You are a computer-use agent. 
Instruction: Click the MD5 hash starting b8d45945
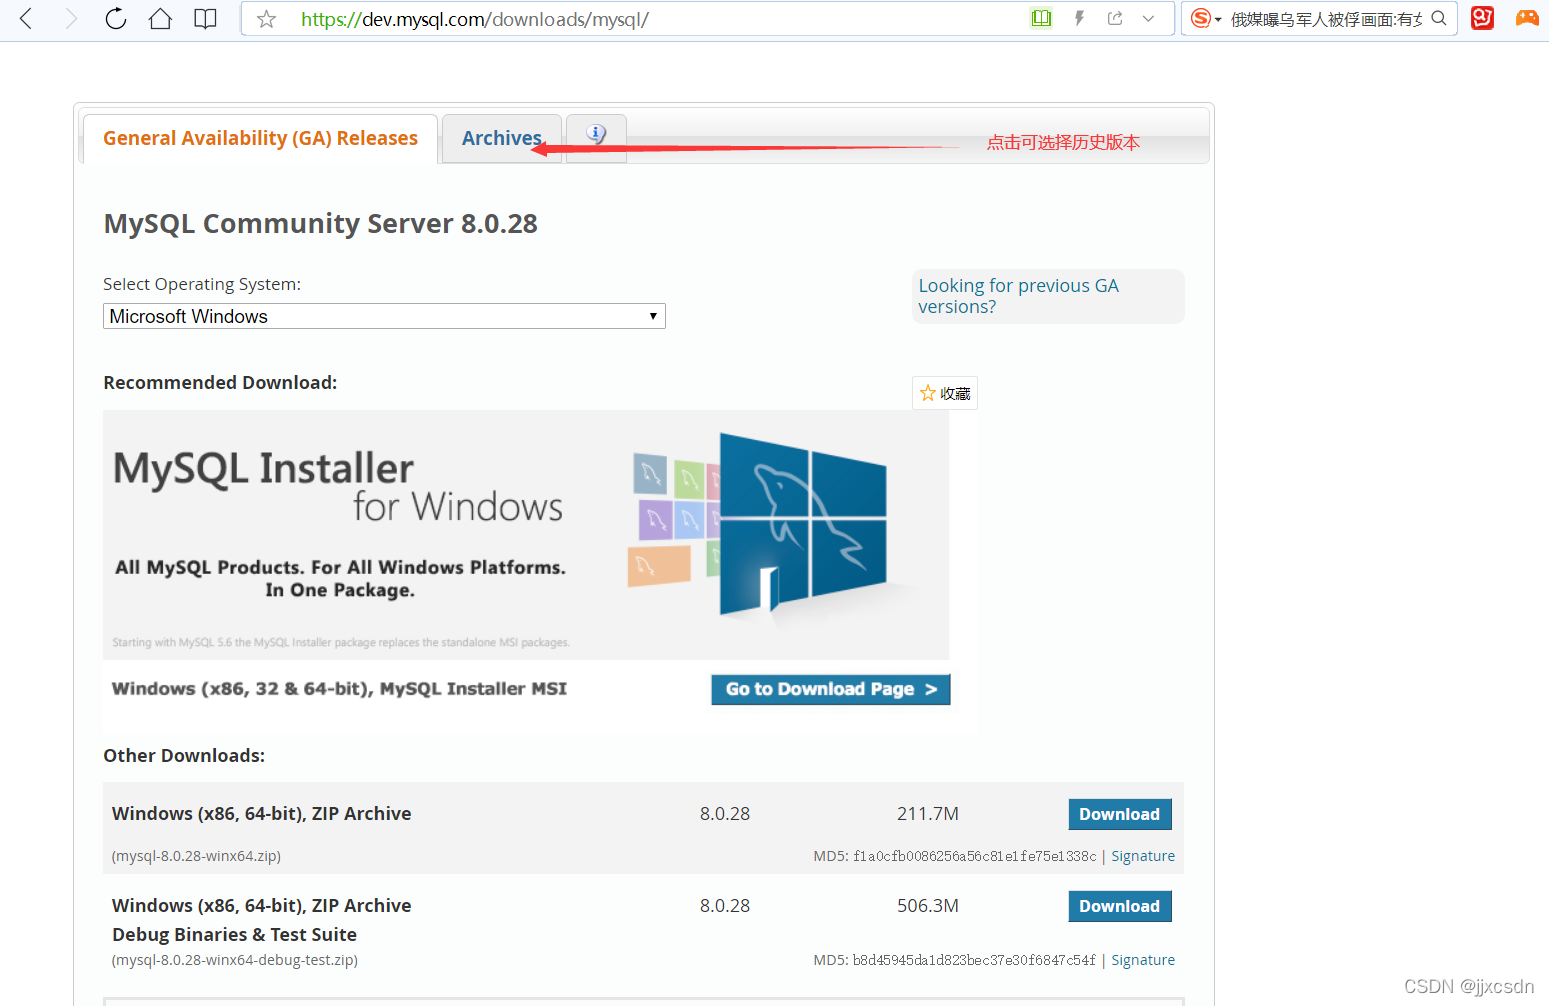pyautogui.click(x=974, y=960)
